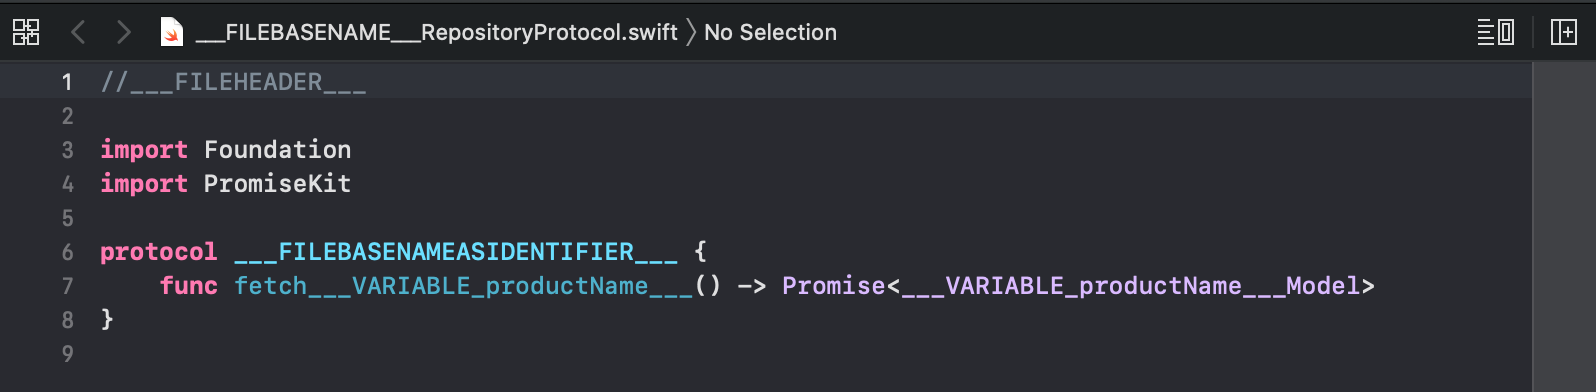Go forward to the next file
The height and width of the screenshot is (392, 1596).
[x=123, y=32]
